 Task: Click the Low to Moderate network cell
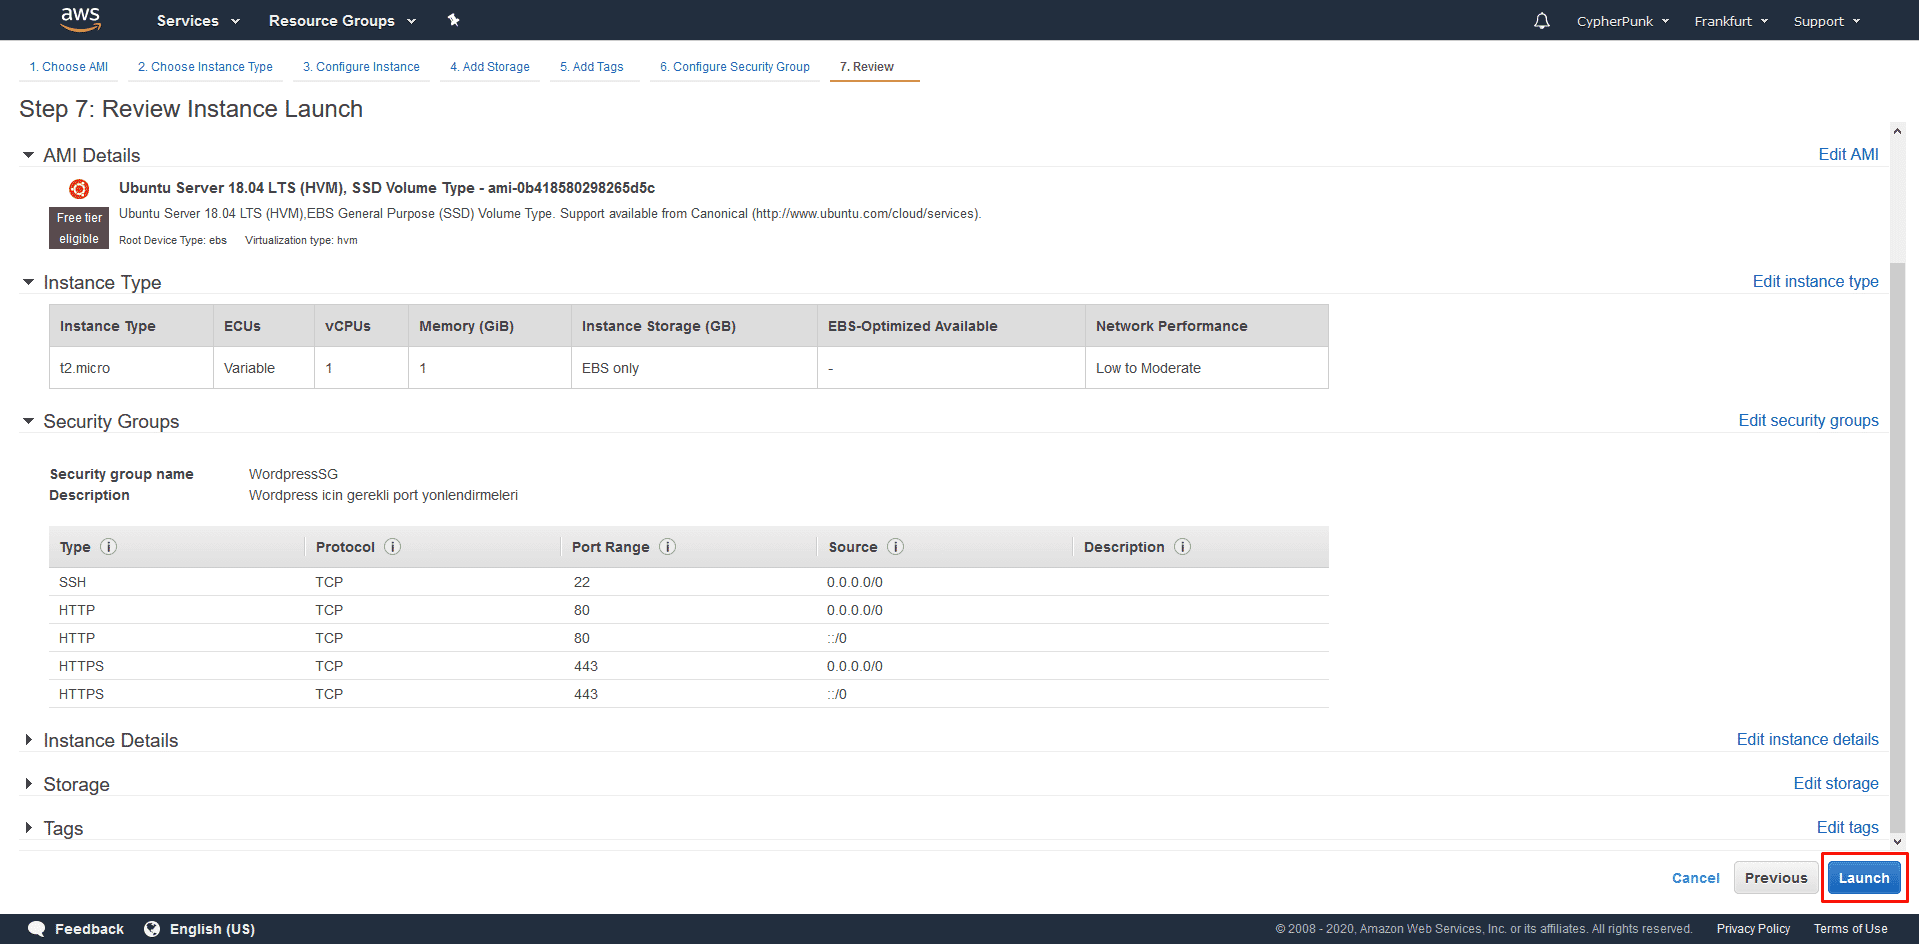point(1206,368)
